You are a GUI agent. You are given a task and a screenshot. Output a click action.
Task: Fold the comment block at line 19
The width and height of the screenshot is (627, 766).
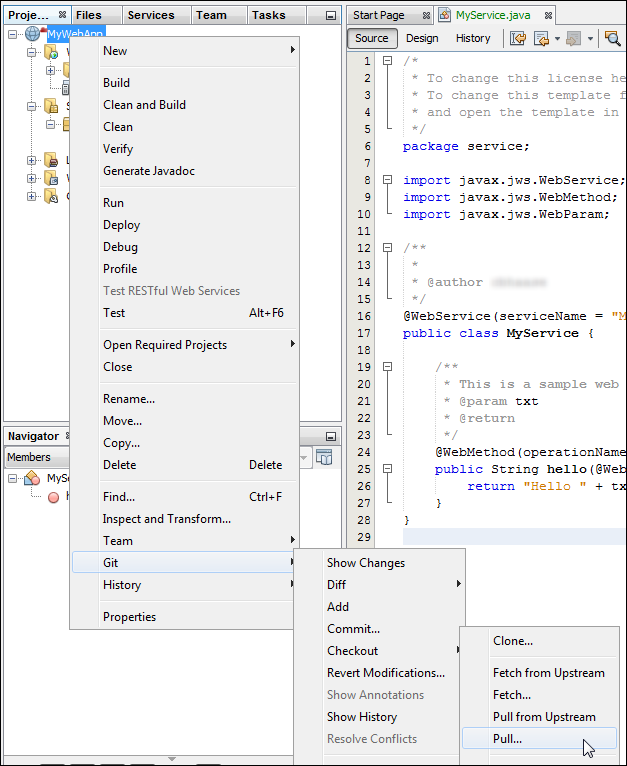pyautogui.click(x=388, y=366)
